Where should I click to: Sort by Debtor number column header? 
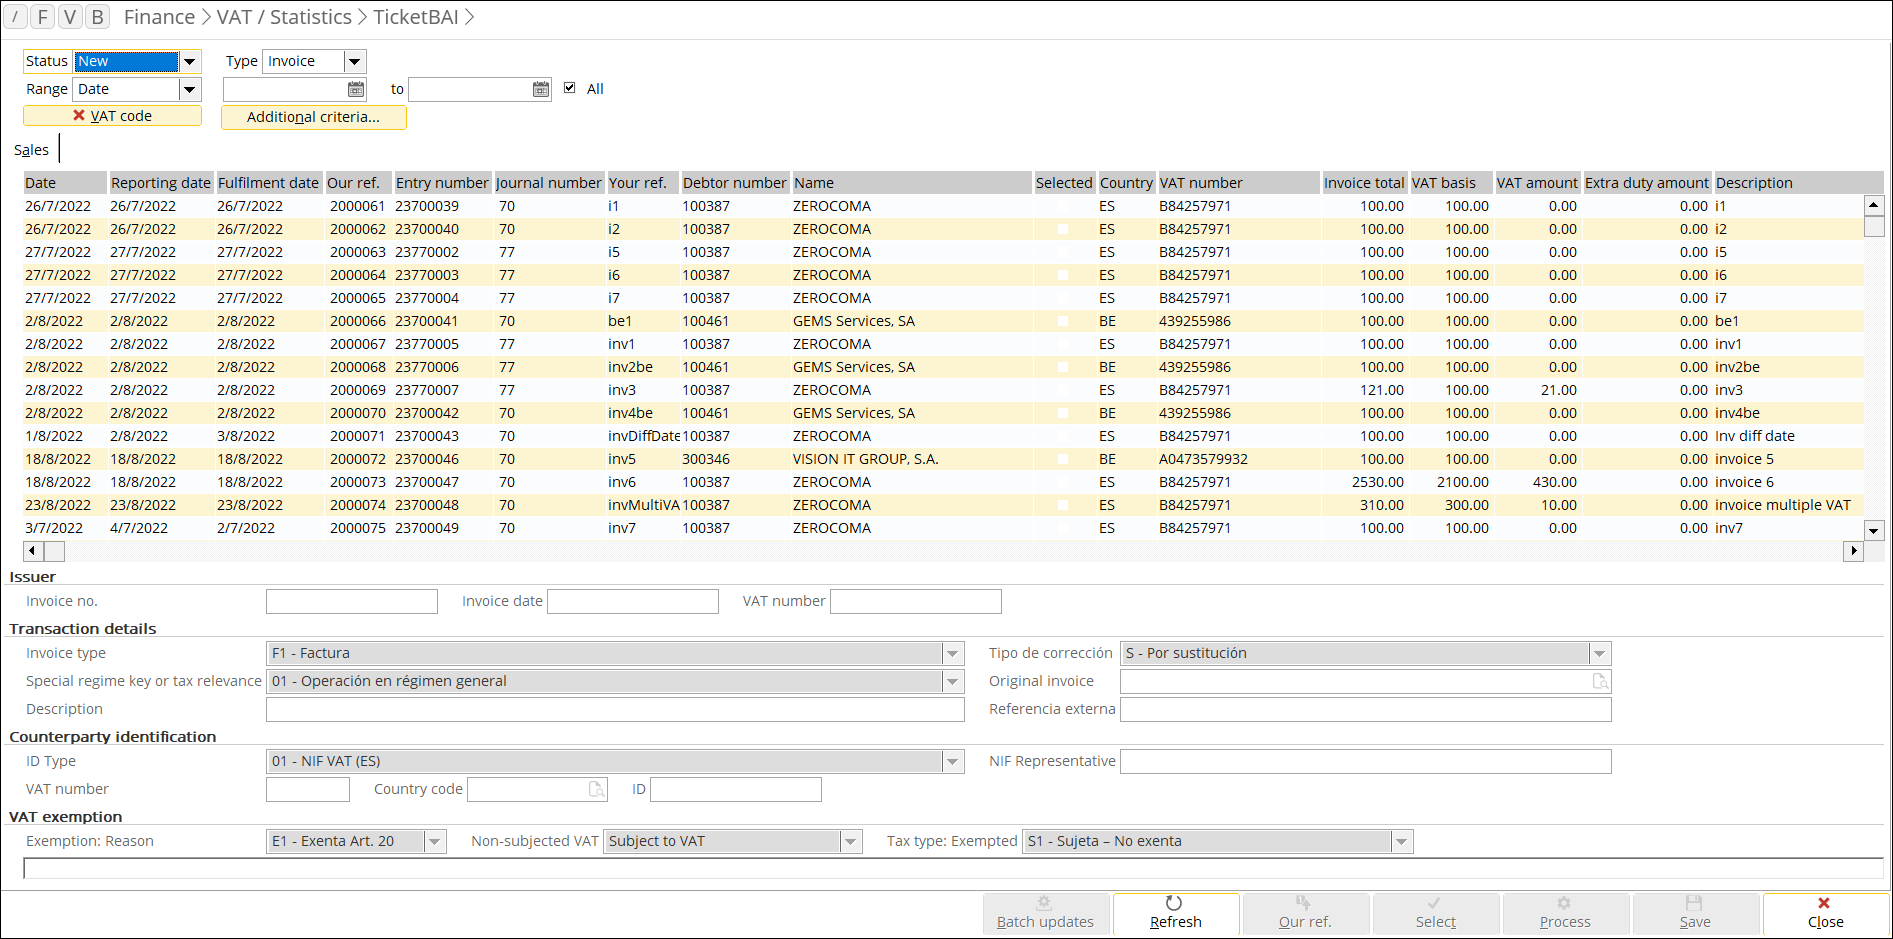tap(735, 183)
